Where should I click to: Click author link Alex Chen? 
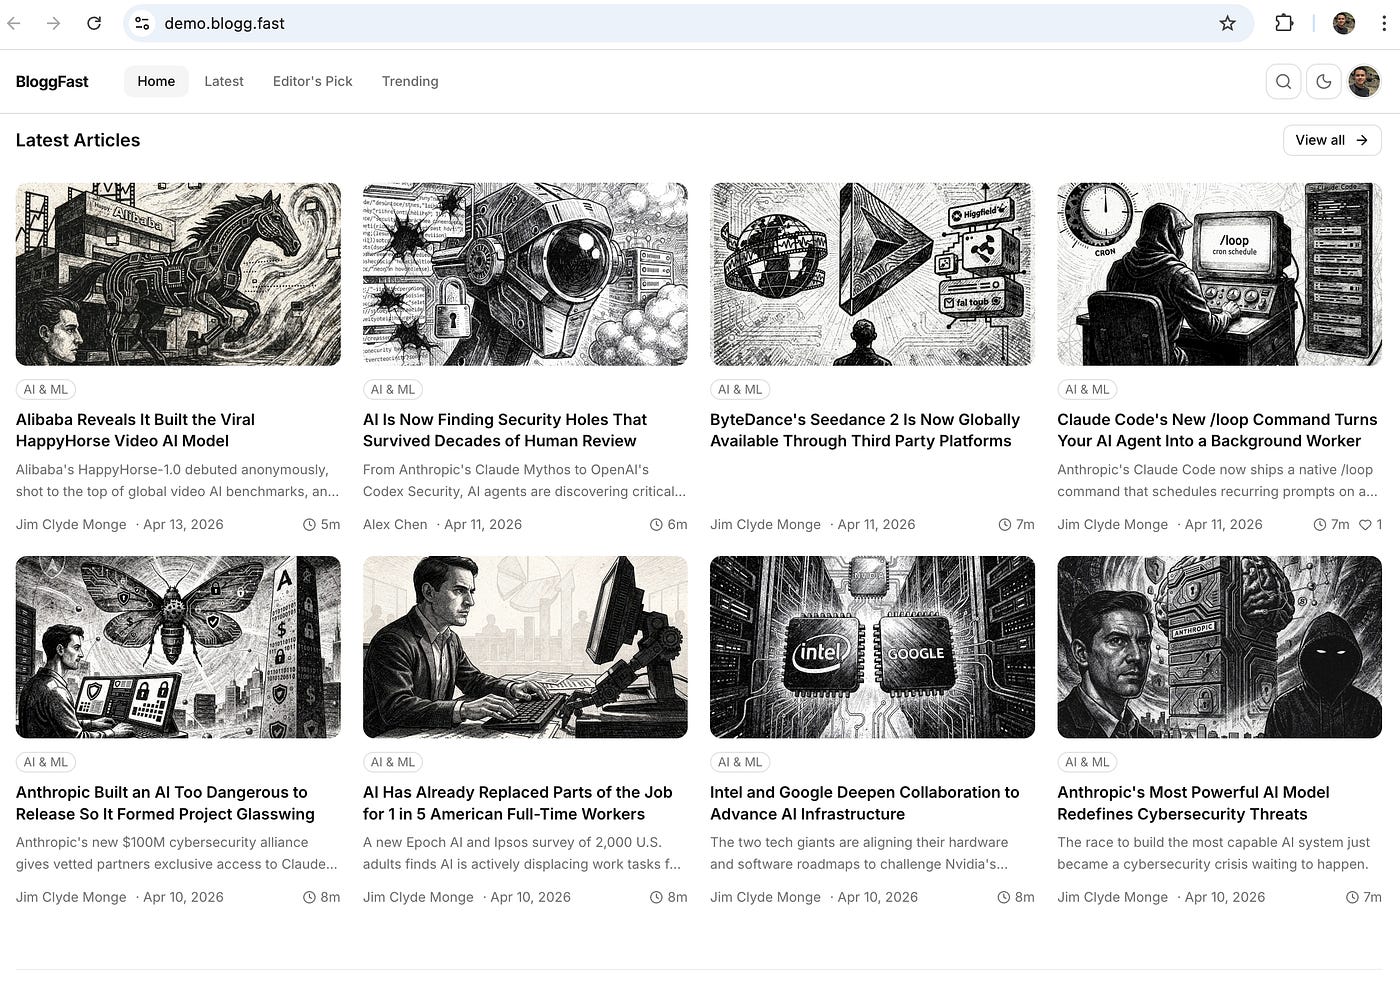pyautogui.click(x=394, y=524)
